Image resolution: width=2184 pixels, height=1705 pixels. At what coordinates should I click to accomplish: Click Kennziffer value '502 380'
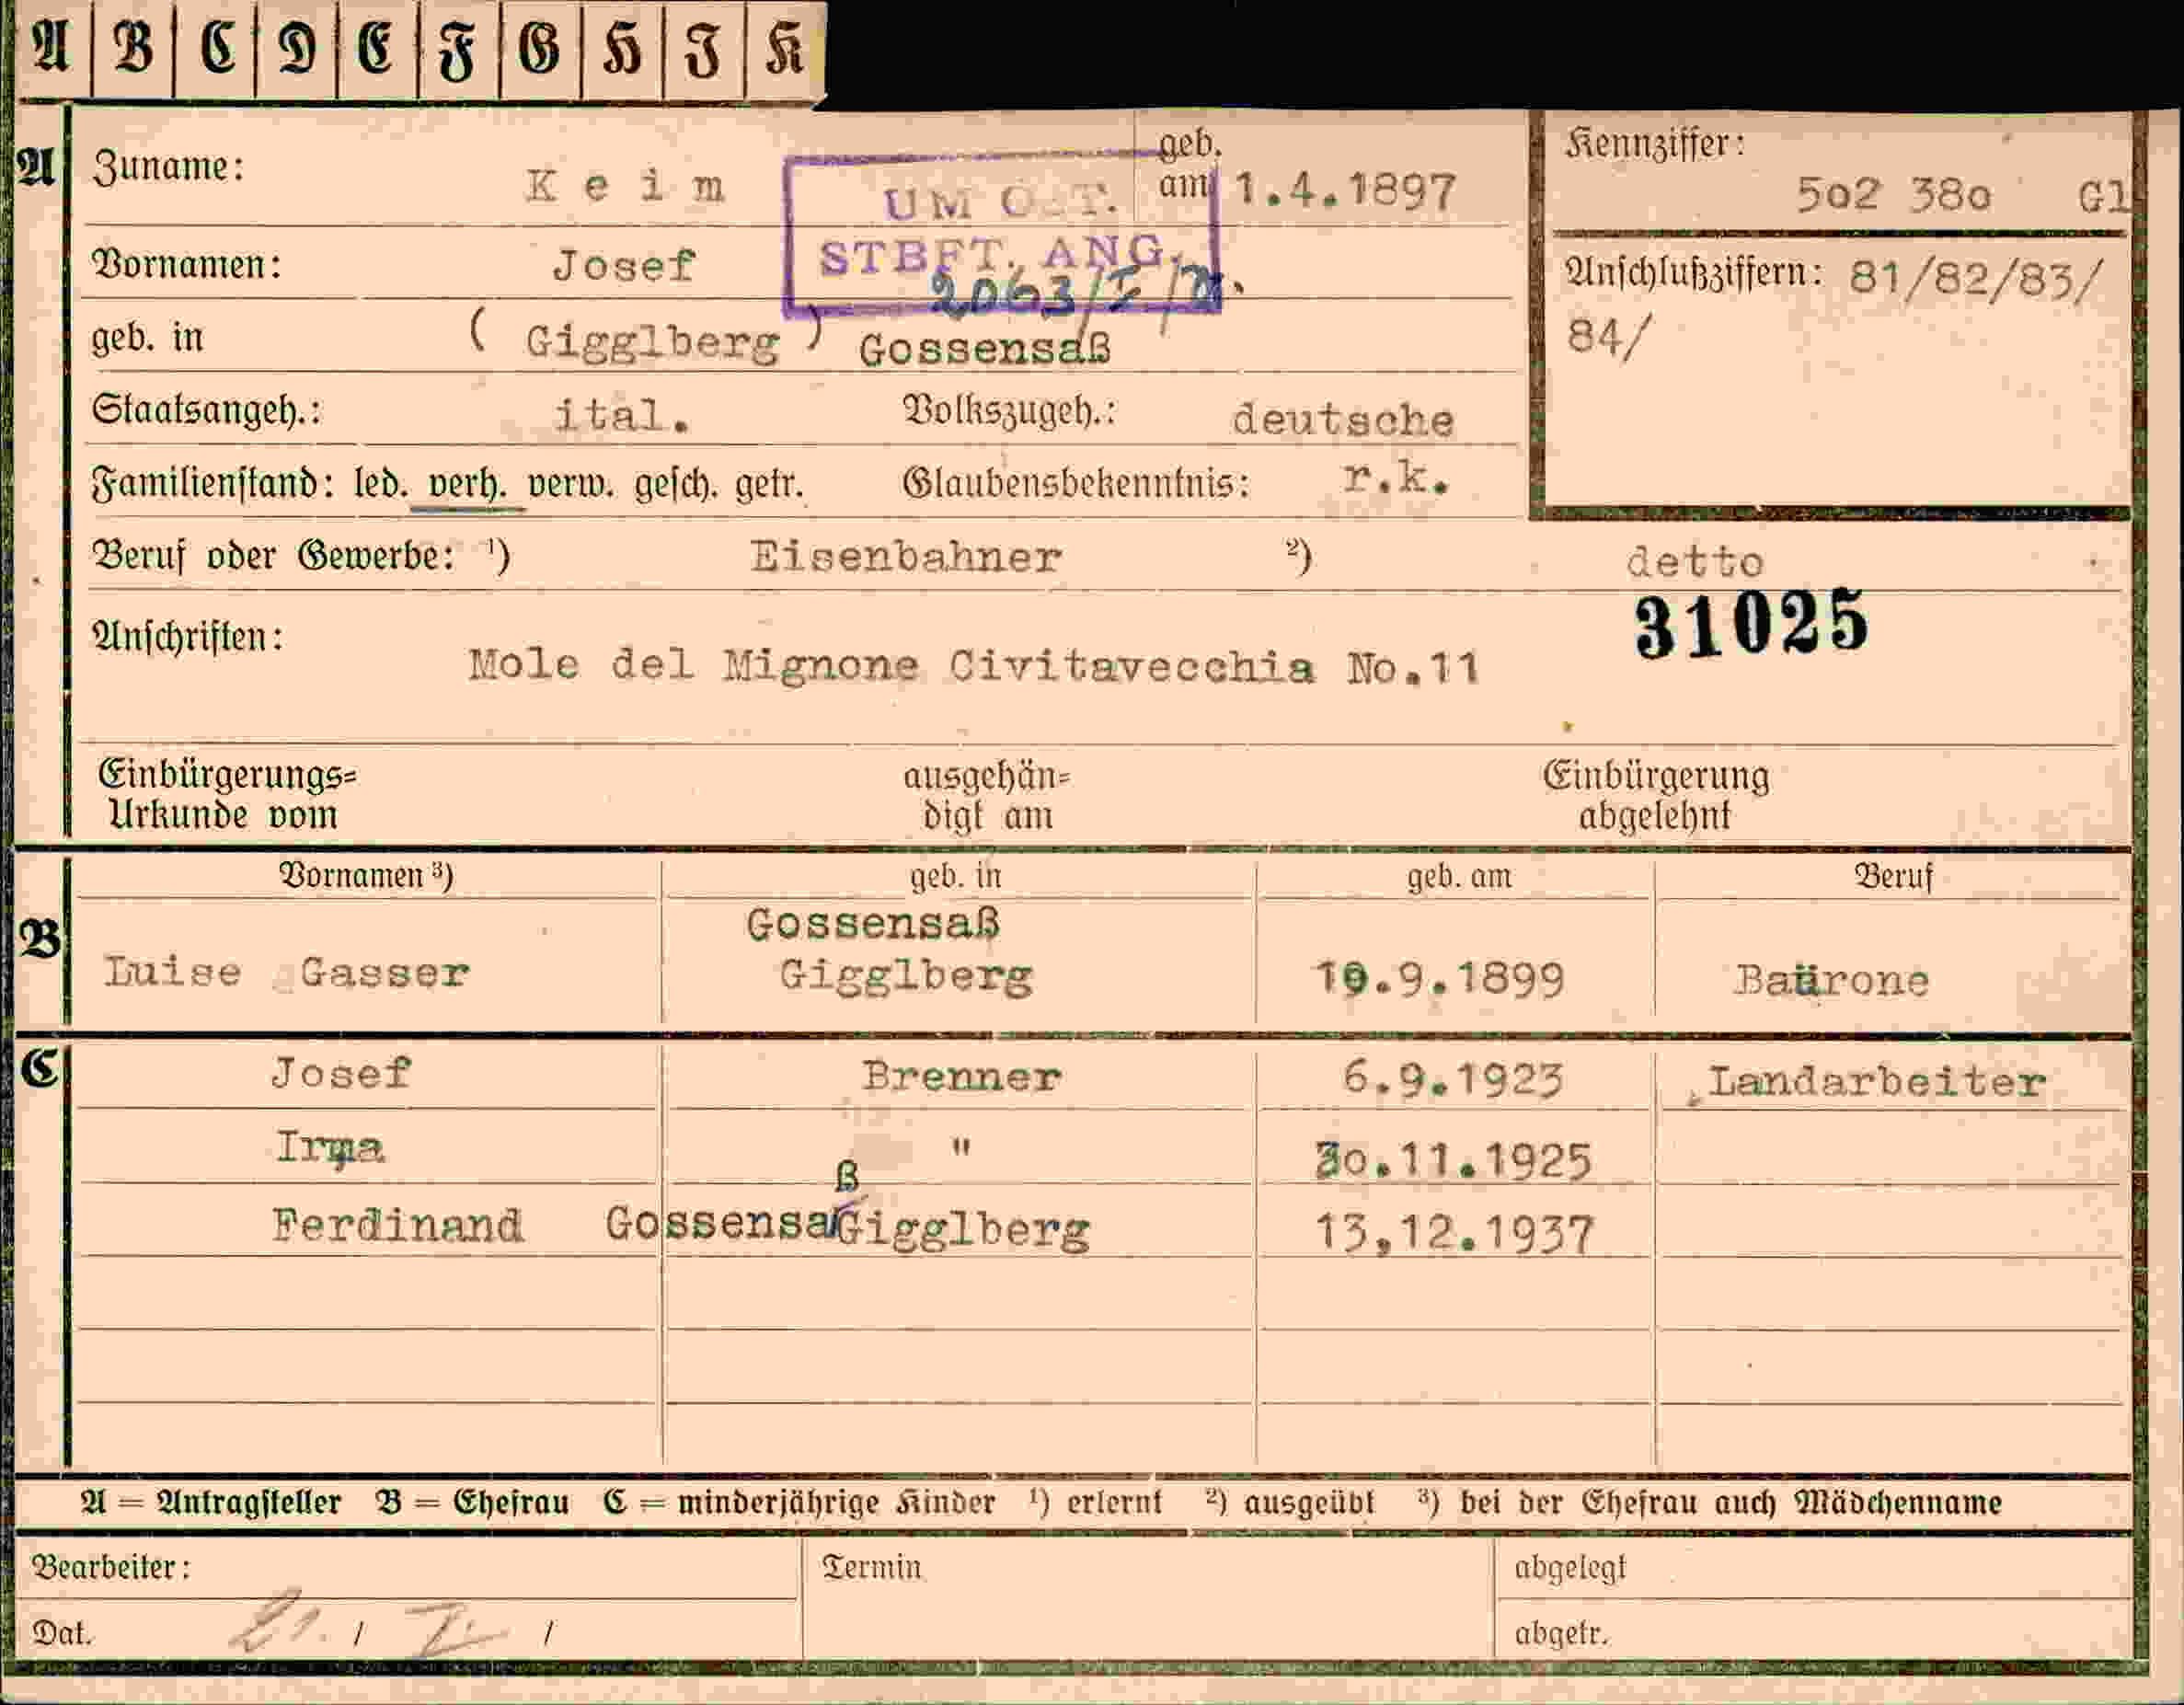[1893, 194]
